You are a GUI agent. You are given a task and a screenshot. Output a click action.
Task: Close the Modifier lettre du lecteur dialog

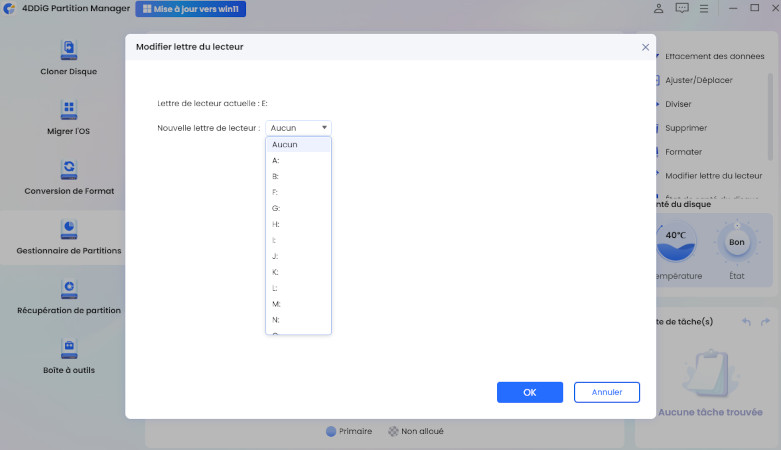pyautogui.click(x=646, y=47)
